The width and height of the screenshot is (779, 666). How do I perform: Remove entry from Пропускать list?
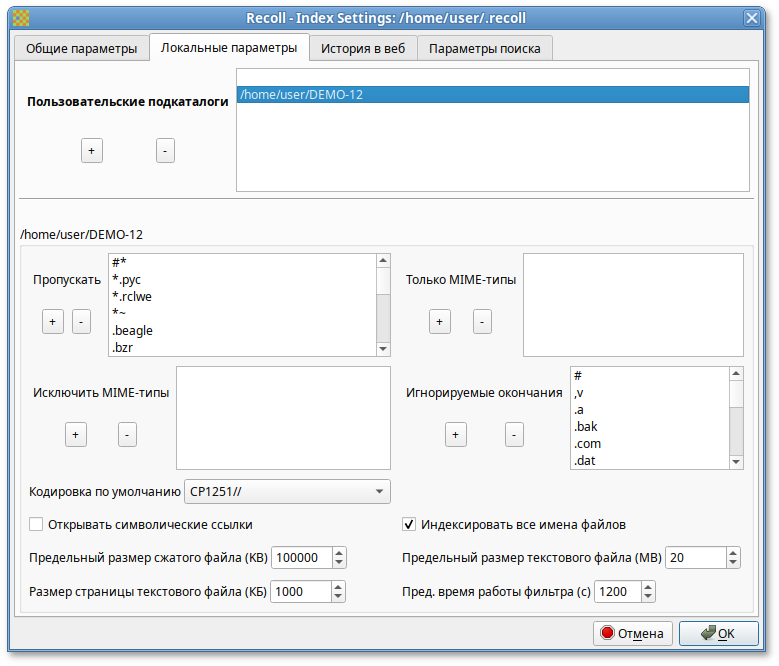[82, 321]
